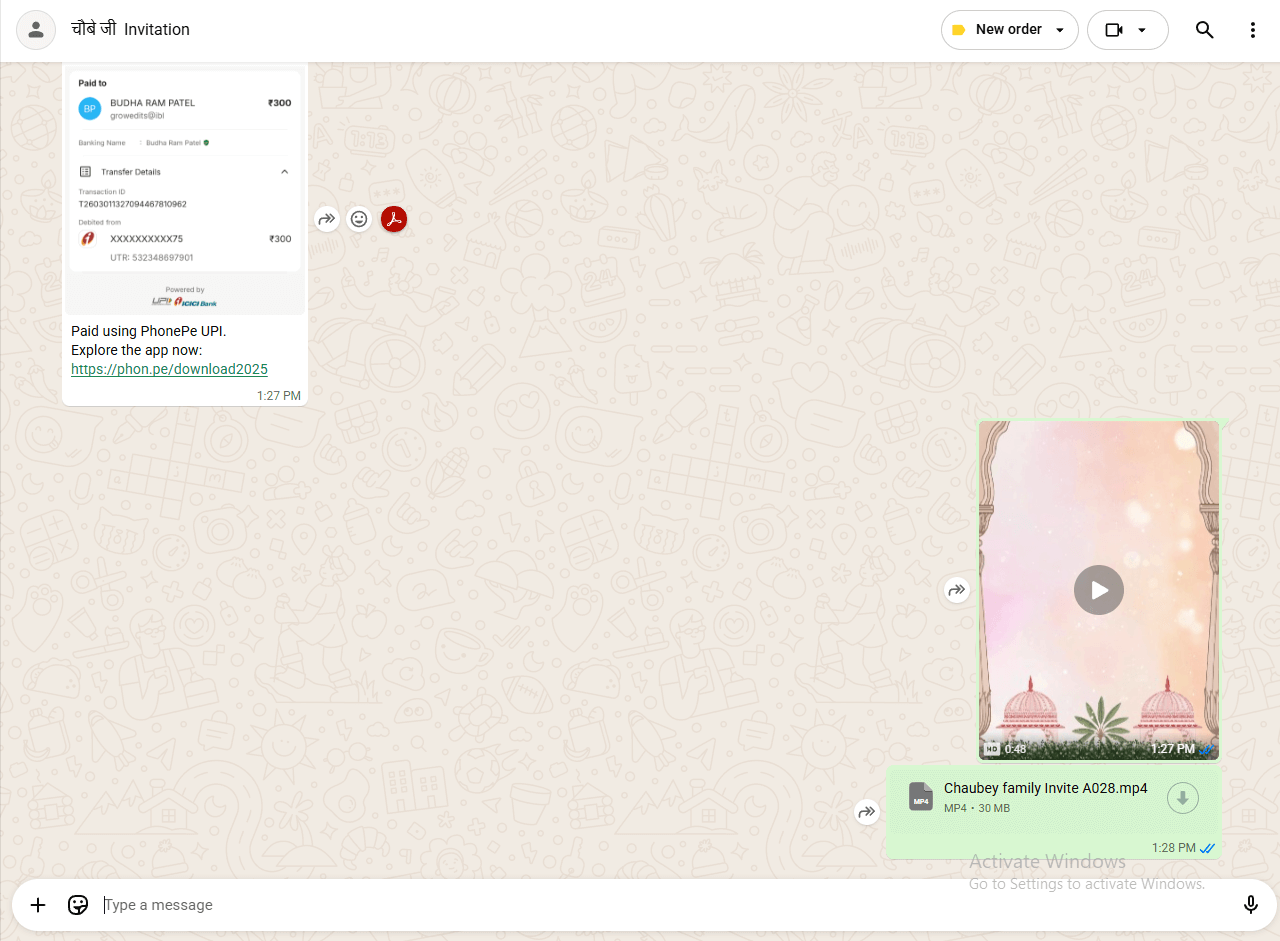React with emoji to payment message
The height and width of the screenshot is (941, 1280).
click(x=359, y=219)
